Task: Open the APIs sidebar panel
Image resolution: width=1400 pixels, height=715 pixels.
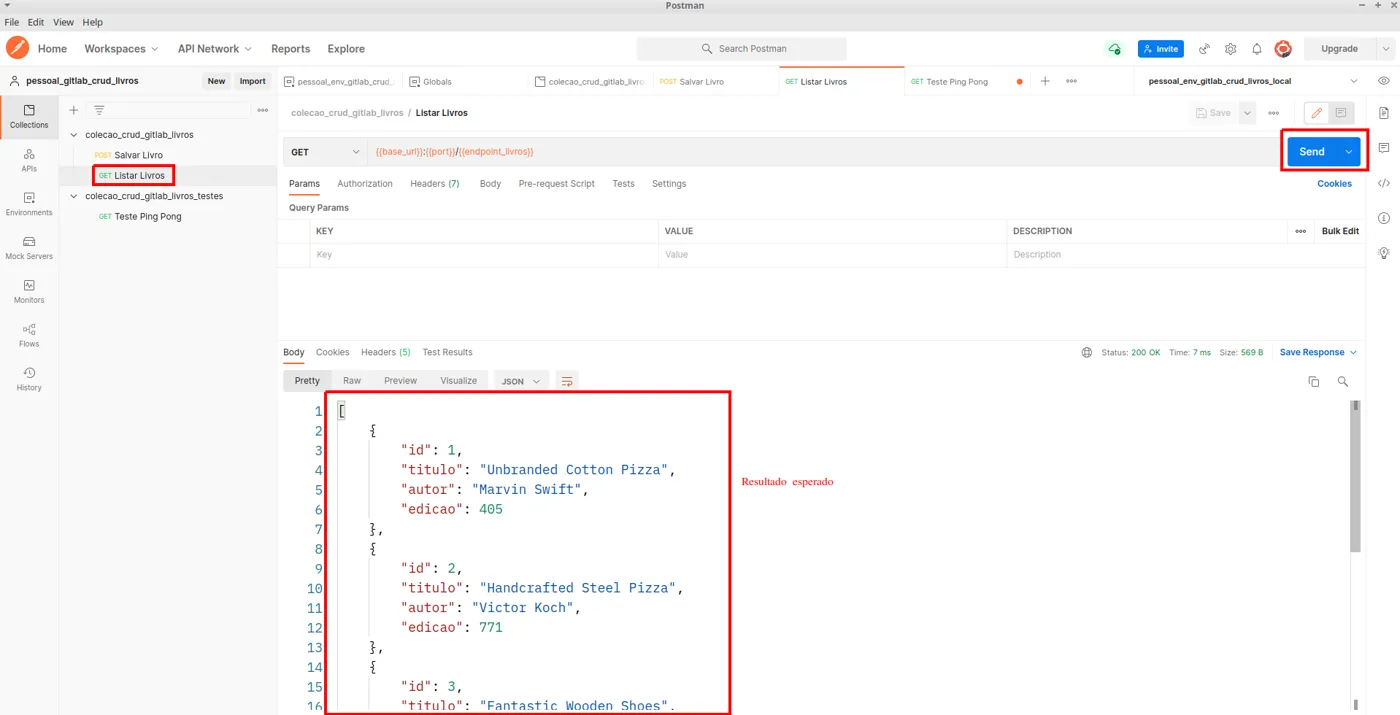Action: [x=29, y=160]
